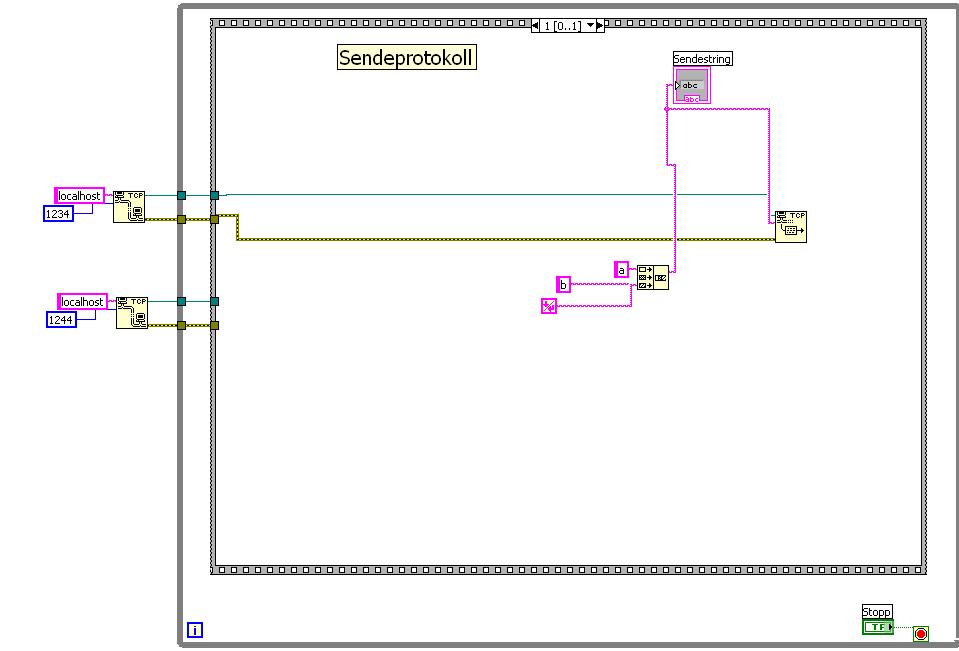Click the upper localhost address constant
The image size is (959, 651).
(x=80, y=196)
